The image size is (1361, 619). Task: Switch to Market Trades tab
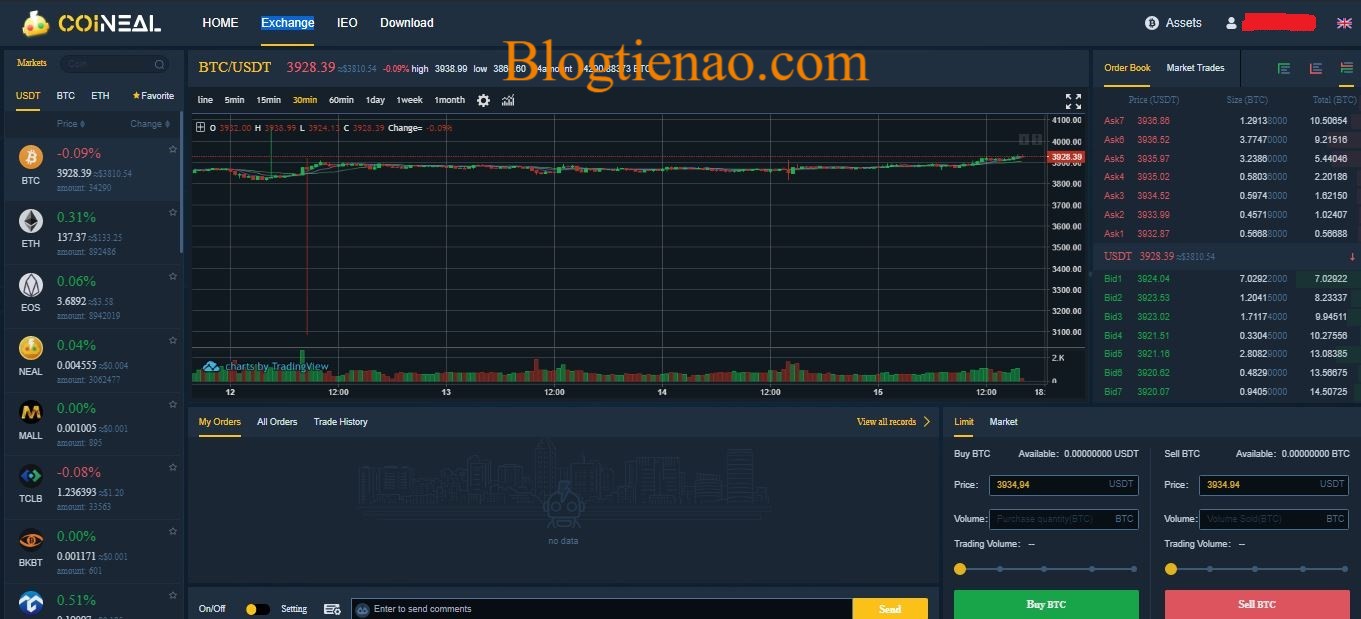click(x=1195, y=68)
